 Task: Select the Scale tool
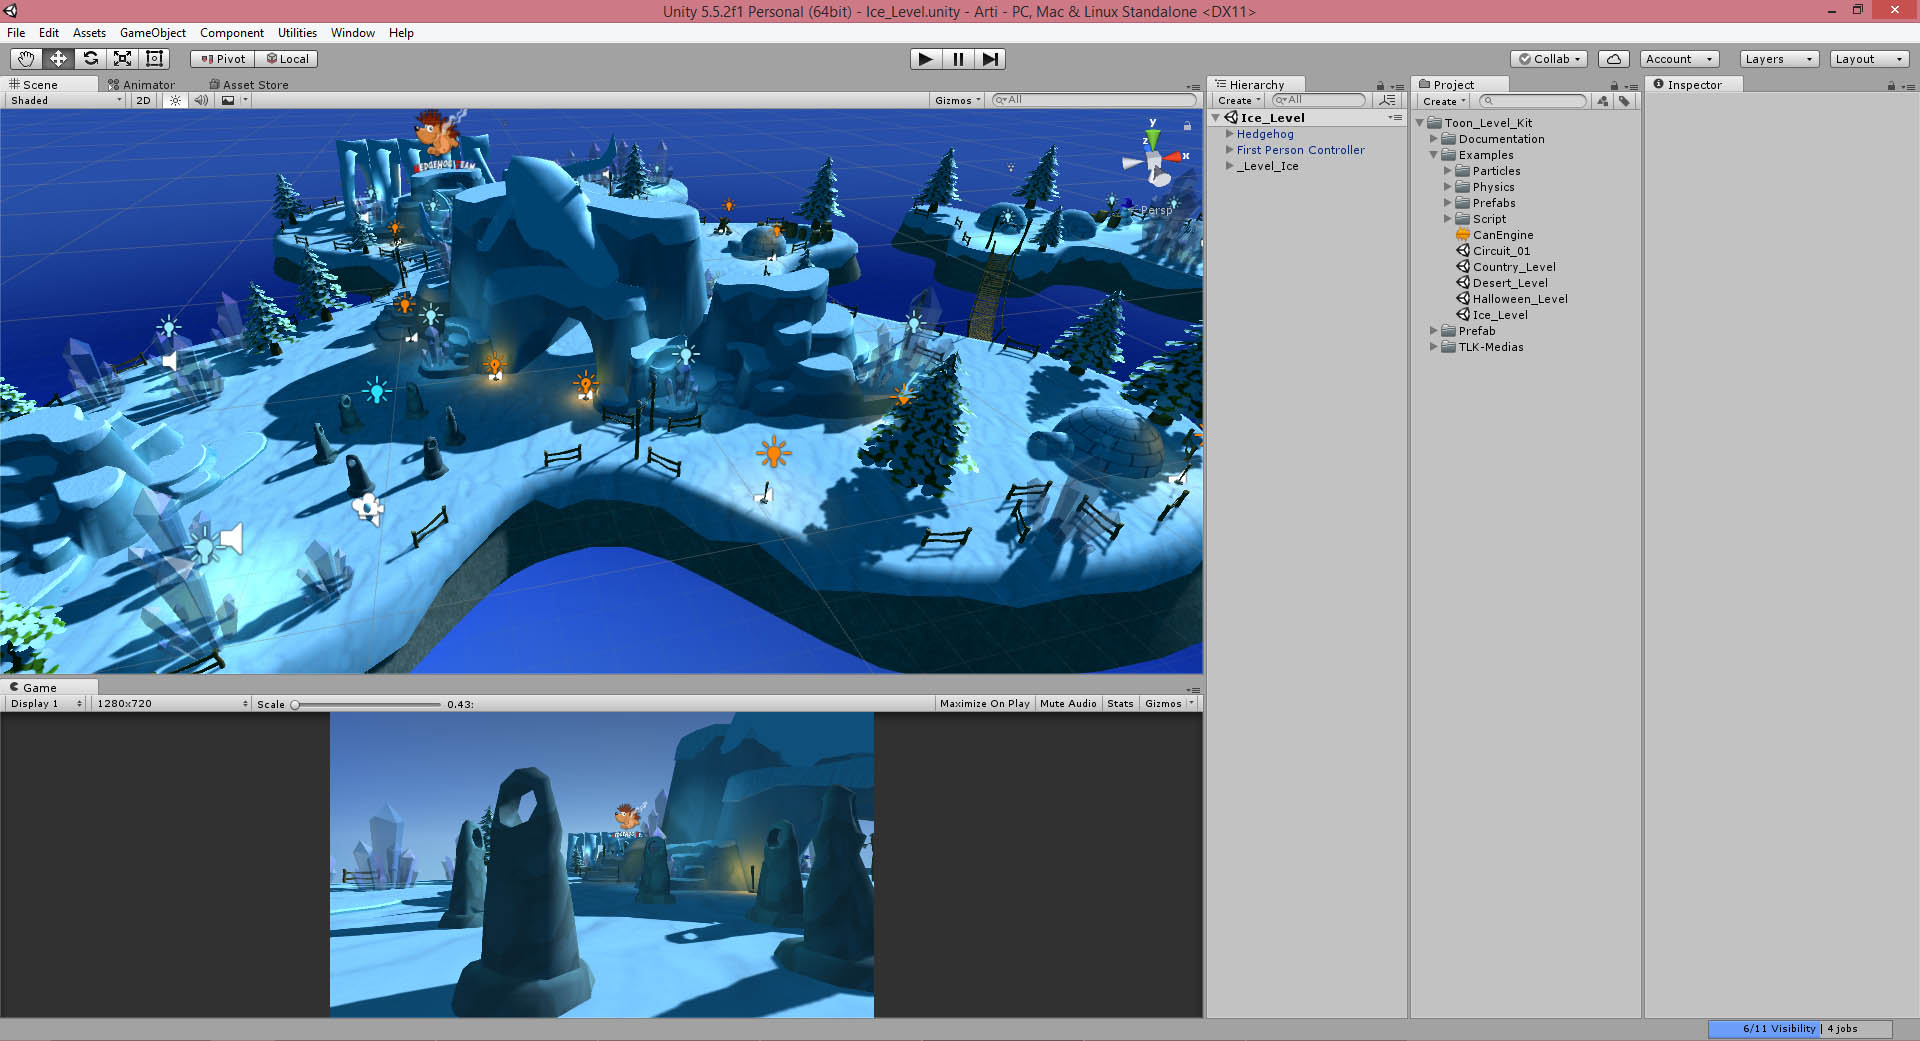click(x=122, y=59)
